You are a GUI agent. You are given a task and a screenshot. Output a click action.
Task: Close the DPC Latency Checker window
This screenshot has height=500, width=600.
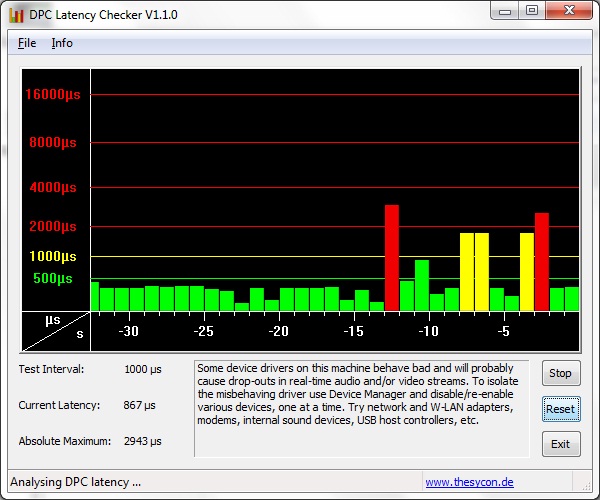coord(569,10)
